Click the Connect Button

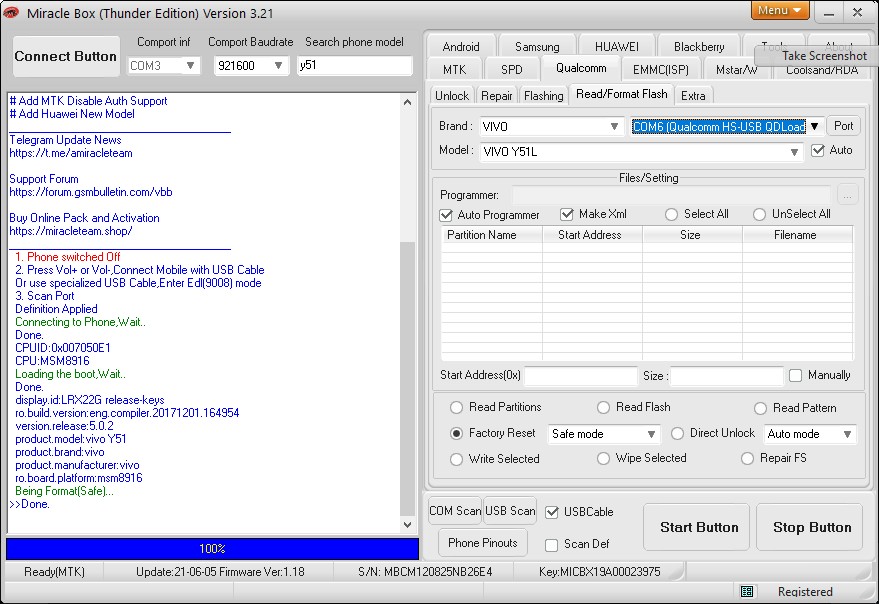[x=66, y=56]
